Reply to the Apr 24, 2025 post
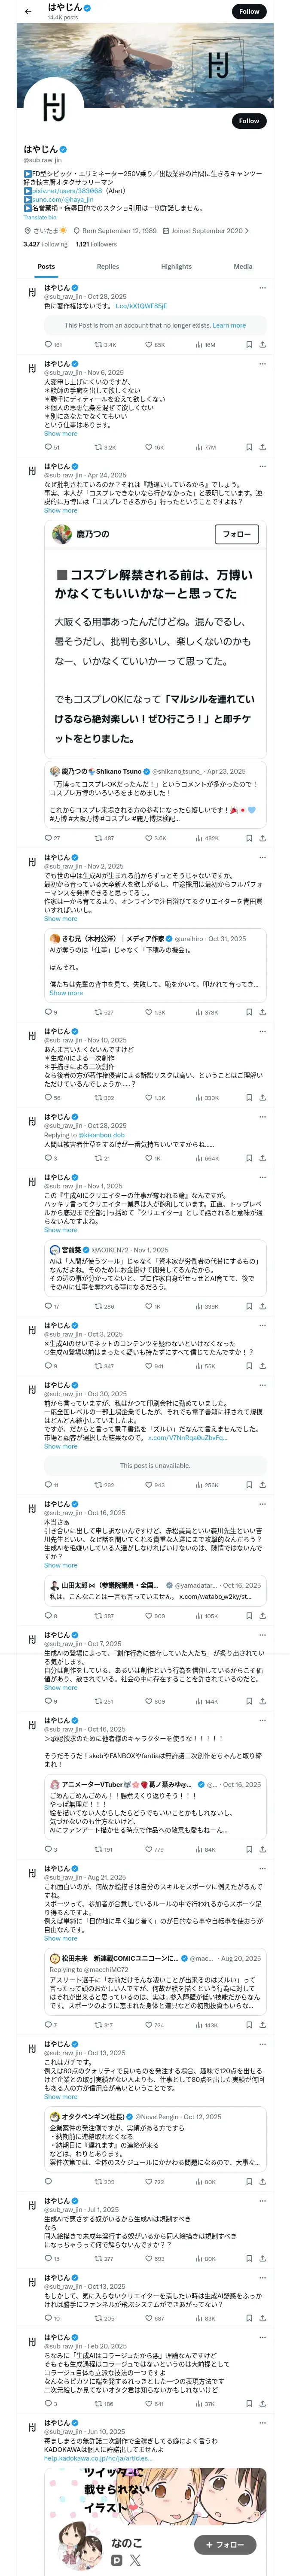The width and height of the screenshot is (290, 2576). tap(48, 838)
